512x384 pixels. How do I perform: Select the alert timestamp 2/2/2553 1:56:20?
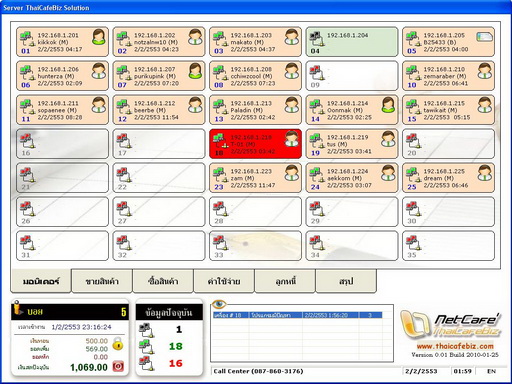coord(326,315)
